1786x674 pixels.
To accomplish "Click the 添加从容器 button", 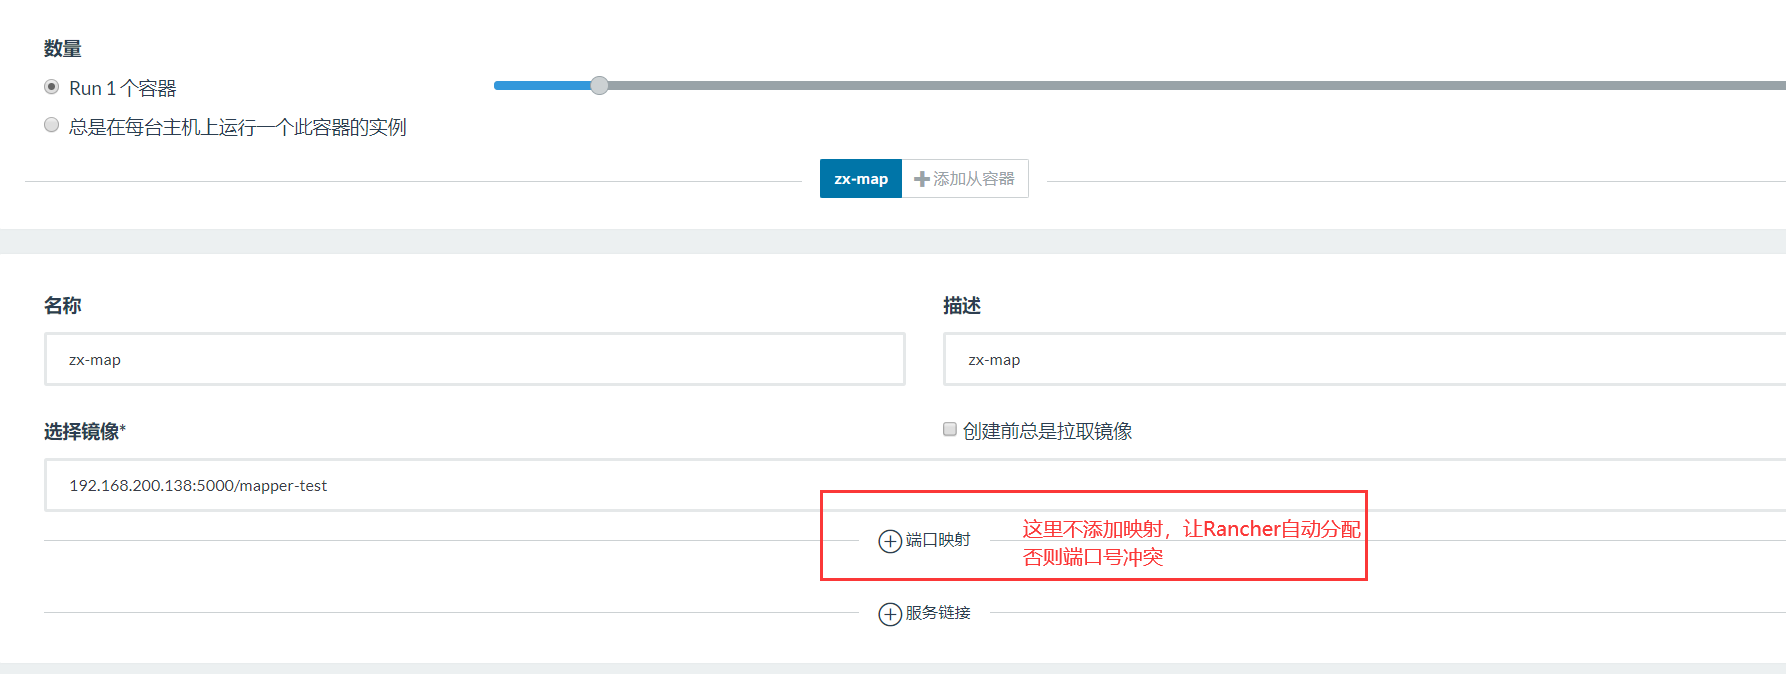I will (973, 179).
